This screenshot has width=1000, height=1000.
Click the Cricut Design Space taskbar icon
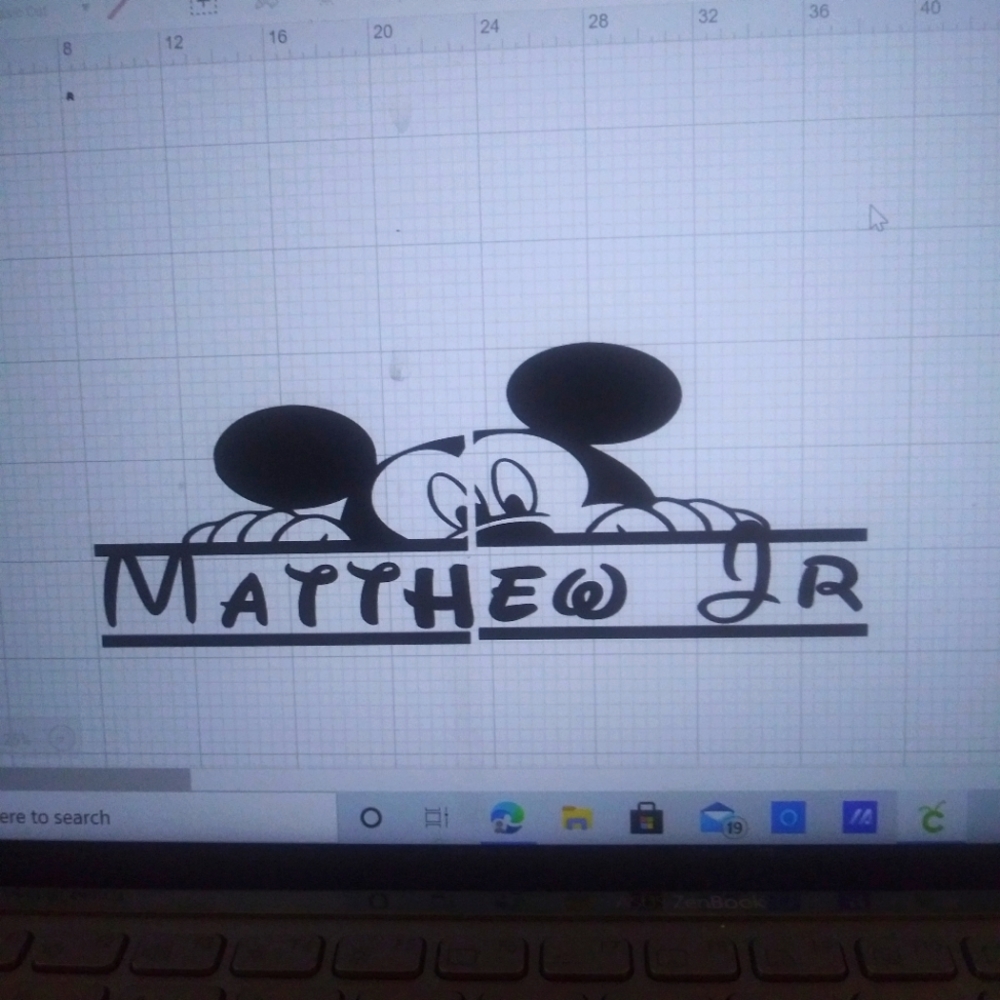pos(932,818)
